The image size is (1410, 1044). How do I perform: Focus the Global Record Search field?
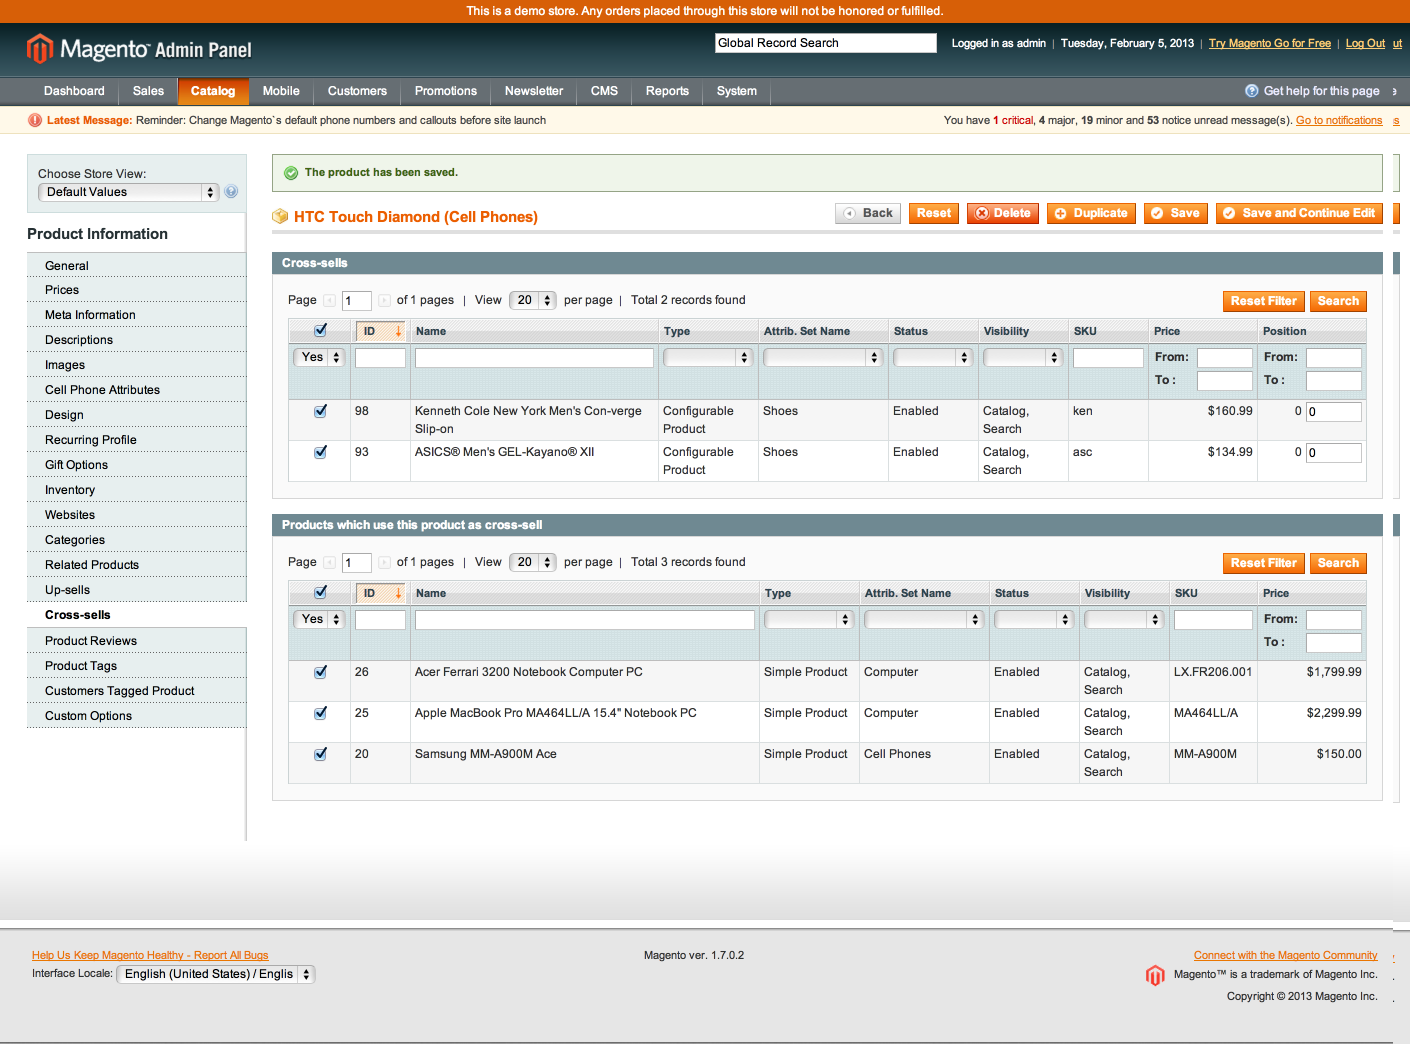tap(826, 43)
